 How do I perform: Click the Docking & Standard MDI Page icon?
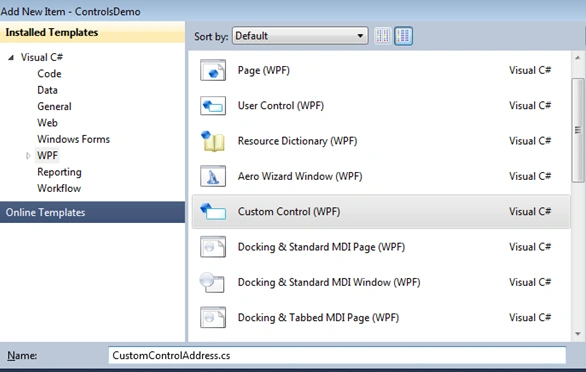(213, 247)
